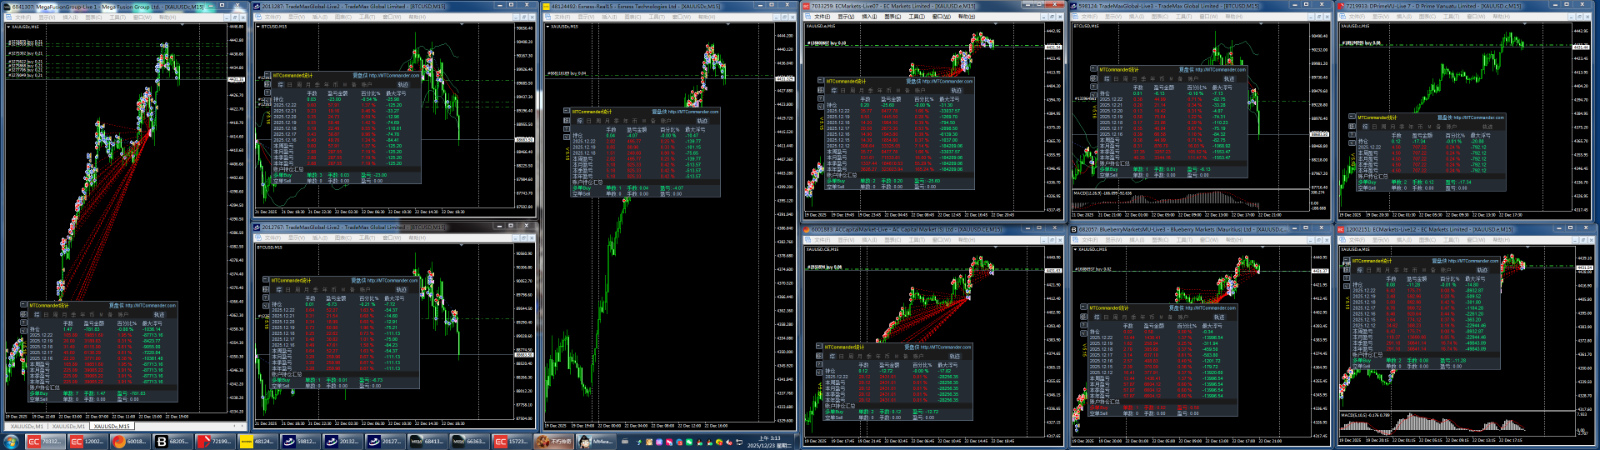Viewport: 1600px width, 450px height.
Task: Click DPrimeVU 7219933 window title icon
Action: pyautogui.click(x=1341, y=6)
